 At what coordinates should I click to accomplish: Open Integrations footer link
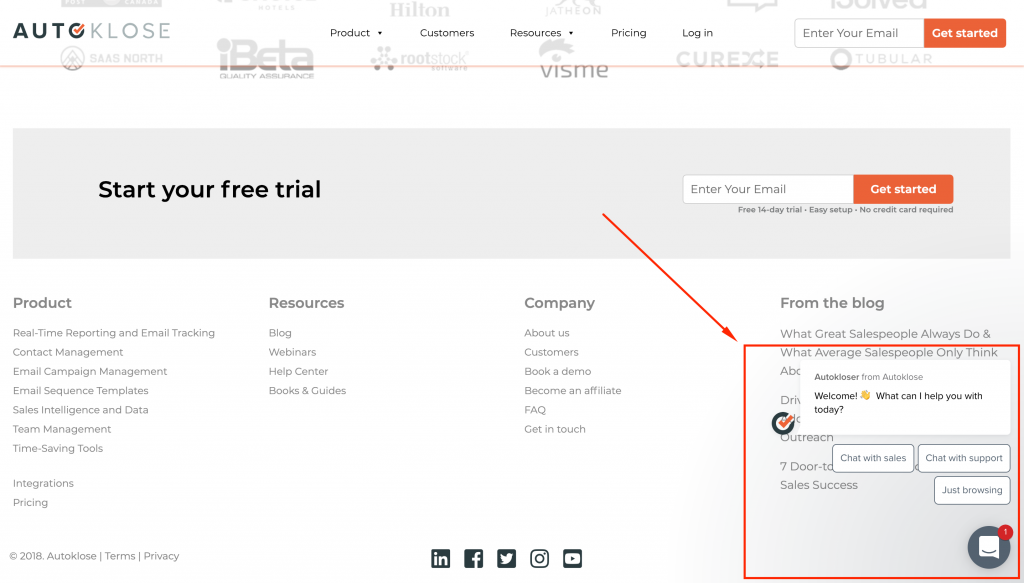(43, 484)
